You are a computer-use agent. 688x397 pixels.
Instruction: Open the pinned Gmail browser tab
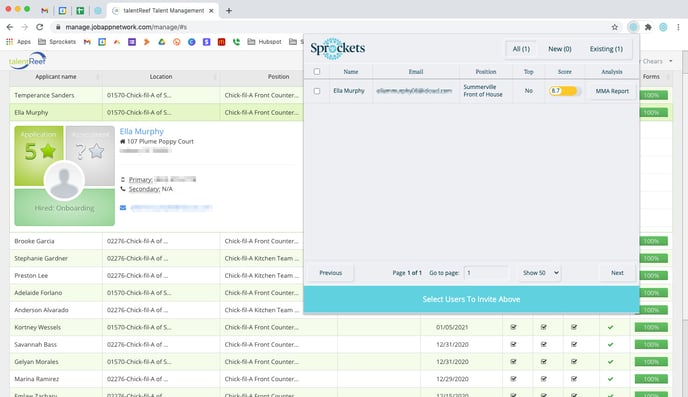pyautogui.click(x=44, y=11)
